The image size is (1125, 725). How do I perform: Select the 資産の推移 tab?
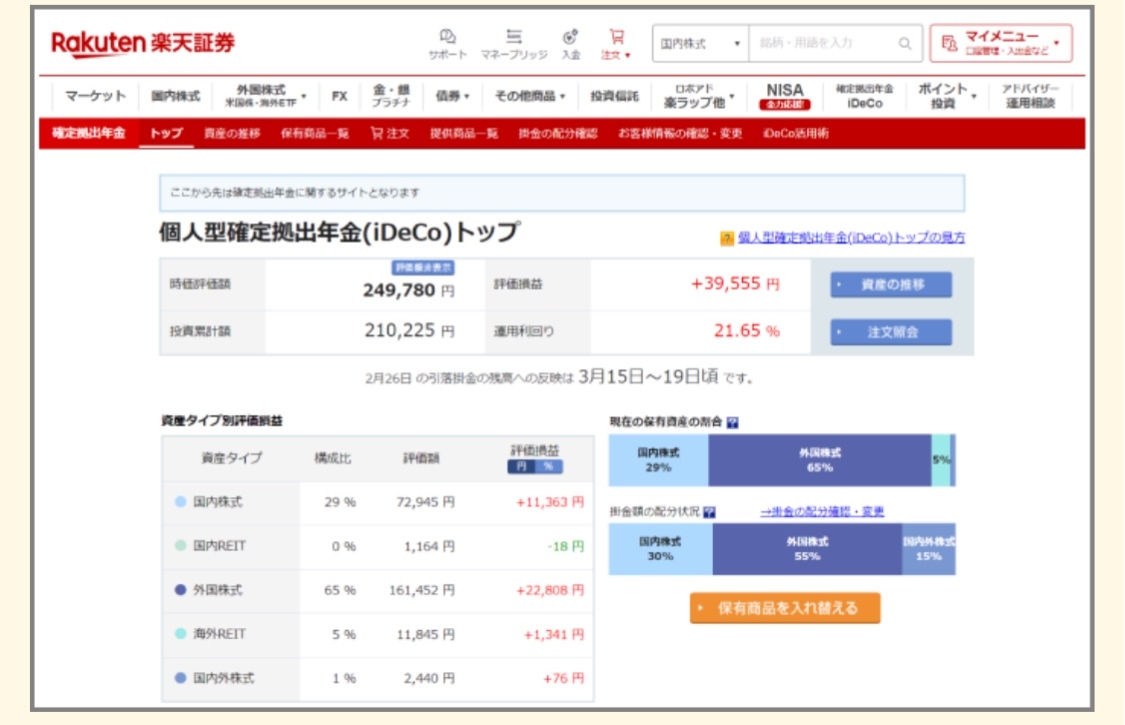coord(232,134)
